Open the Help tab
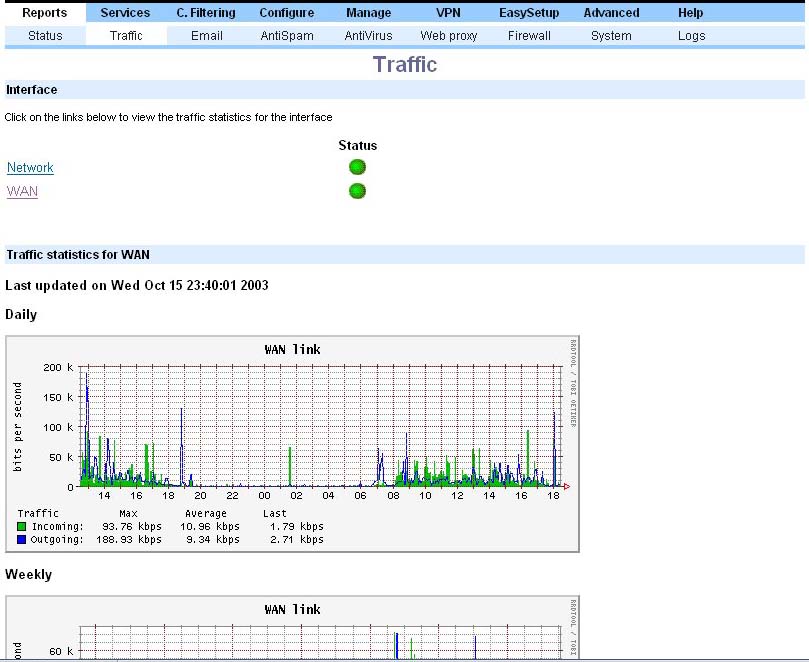The width and height of the screenshot is (809, 662). (690, 13)
